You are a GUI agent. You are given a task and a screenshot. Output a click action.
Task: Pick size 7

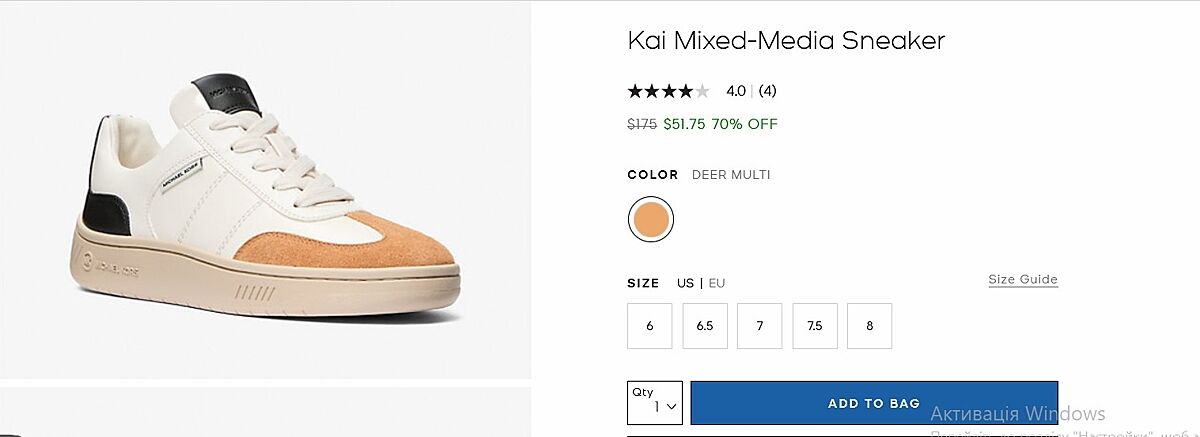(x=760, y=326)
